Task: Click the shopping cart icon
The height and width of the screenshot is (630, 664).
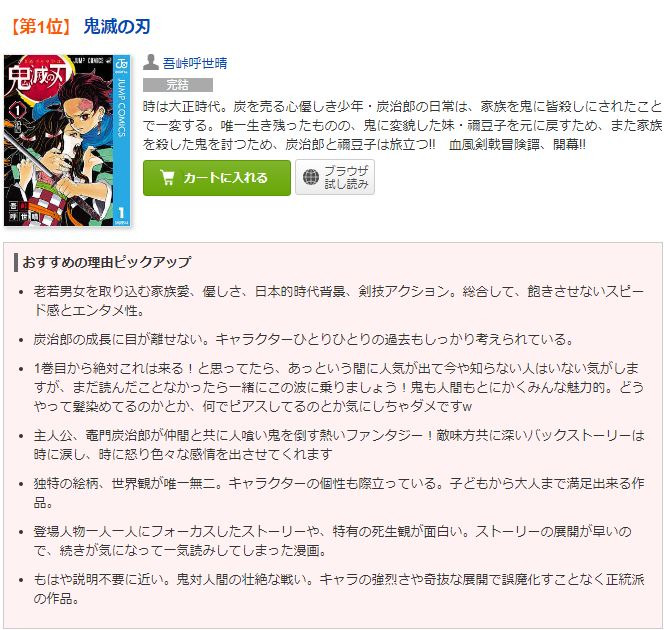Action: (x=168, y=177)
